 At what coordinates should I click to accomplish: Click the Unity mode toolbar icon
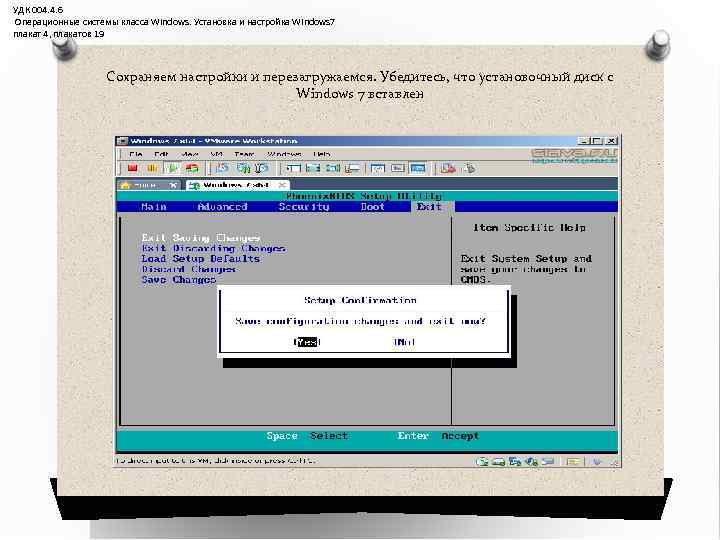pyautogui.click(x=352, y=169)
